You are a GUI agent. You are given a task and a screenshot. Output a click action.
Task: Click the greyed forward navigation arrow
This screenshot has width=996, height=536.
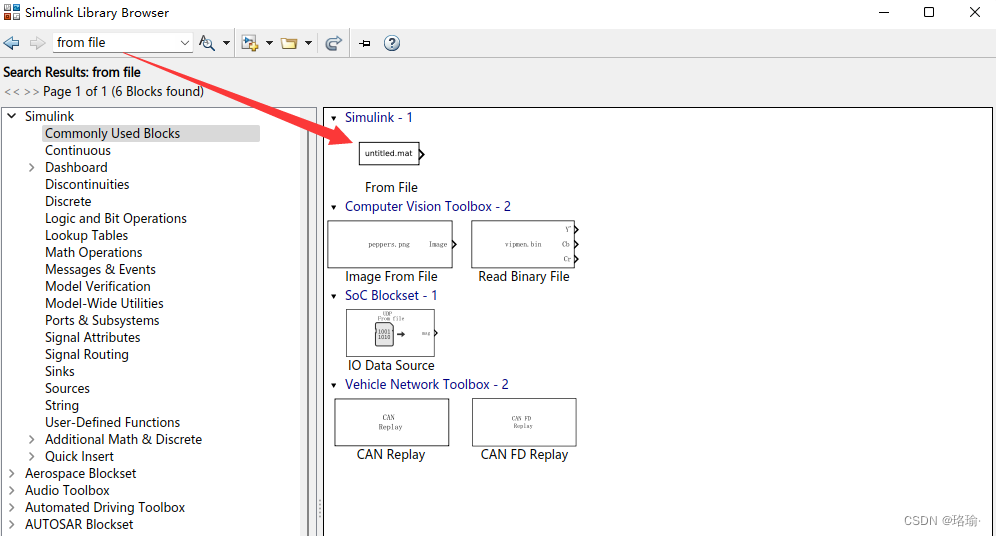(x=37, y=43)
